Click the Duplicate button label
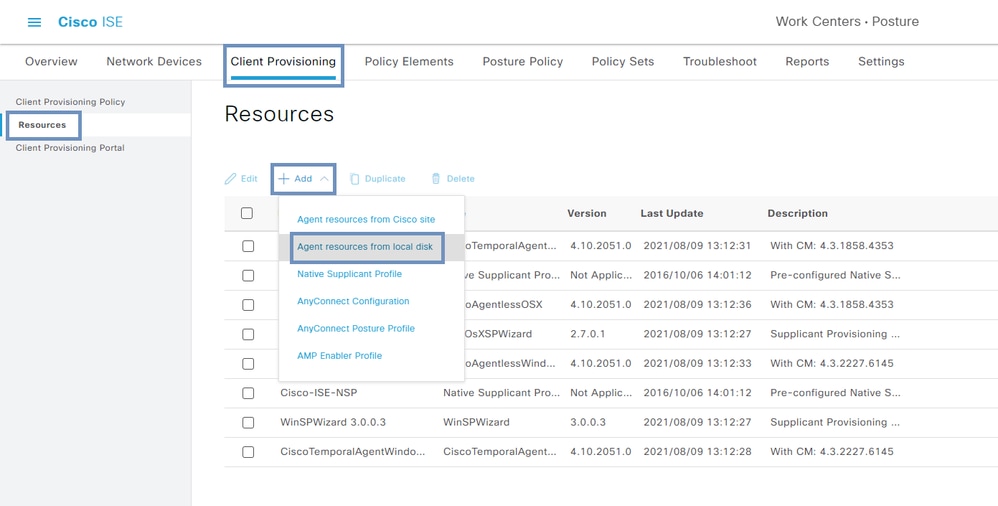998x506 pixels. 385,179
